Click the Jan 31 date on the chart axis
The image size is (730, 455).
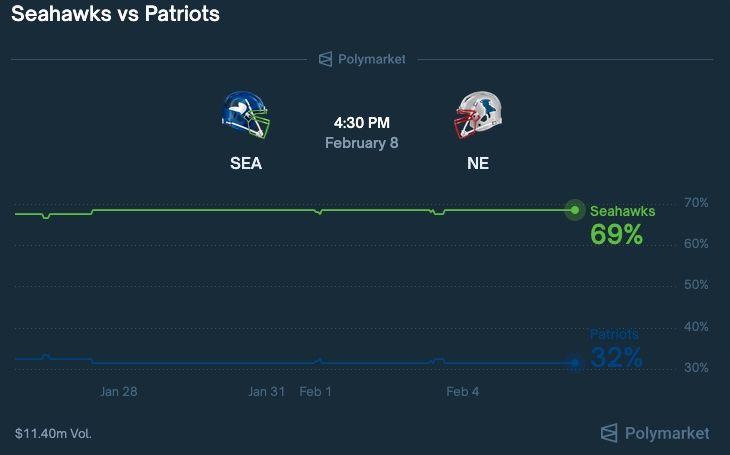pos(267,392)
